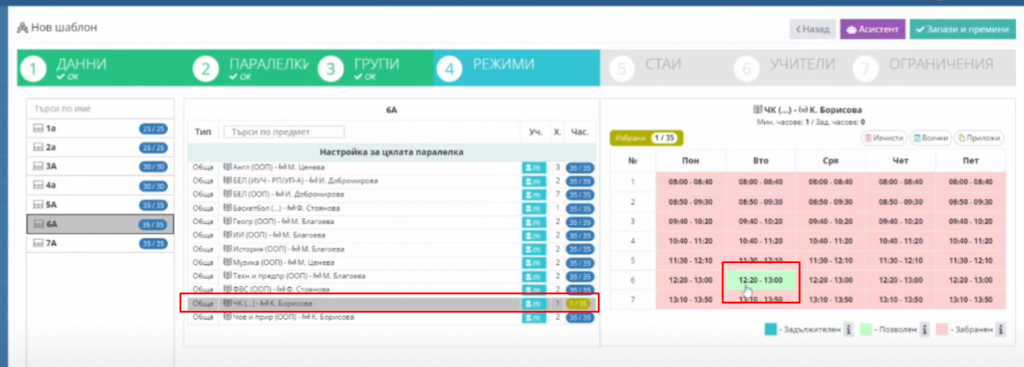
Task: Click the Търси по предмет search field
Action: pos(284,133)
